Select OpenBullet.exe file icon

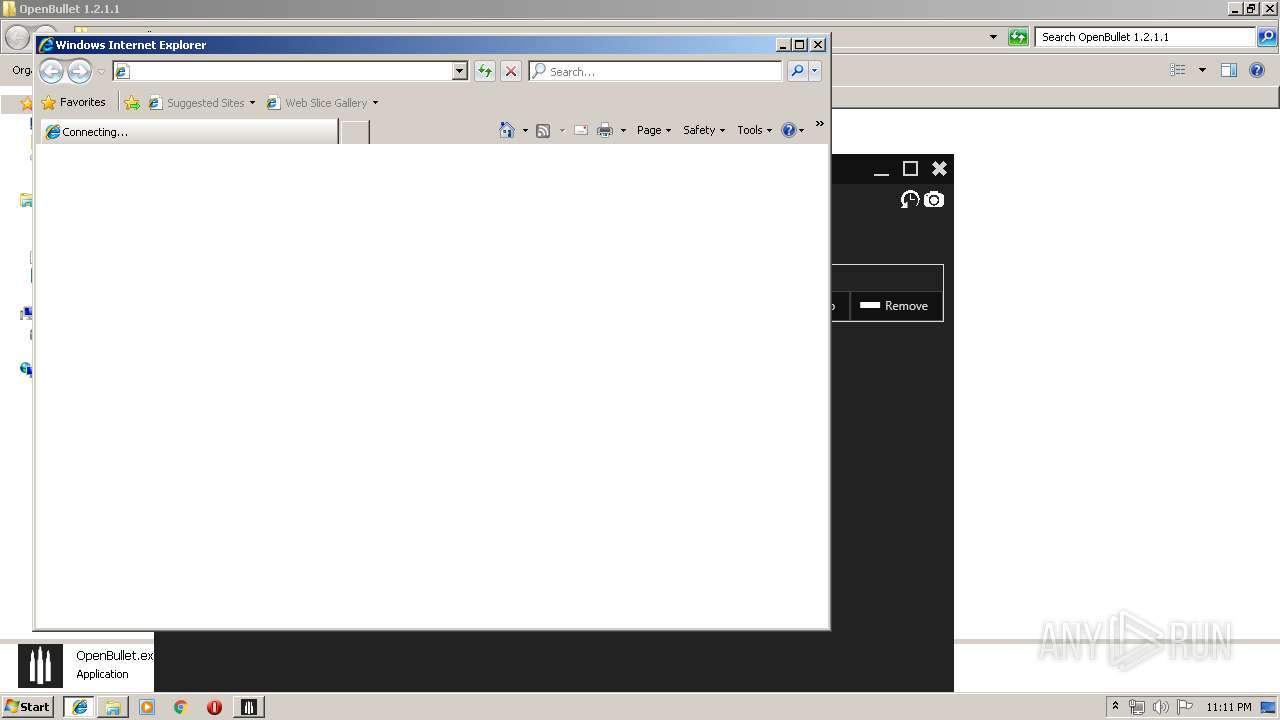(x=40, y=665)
